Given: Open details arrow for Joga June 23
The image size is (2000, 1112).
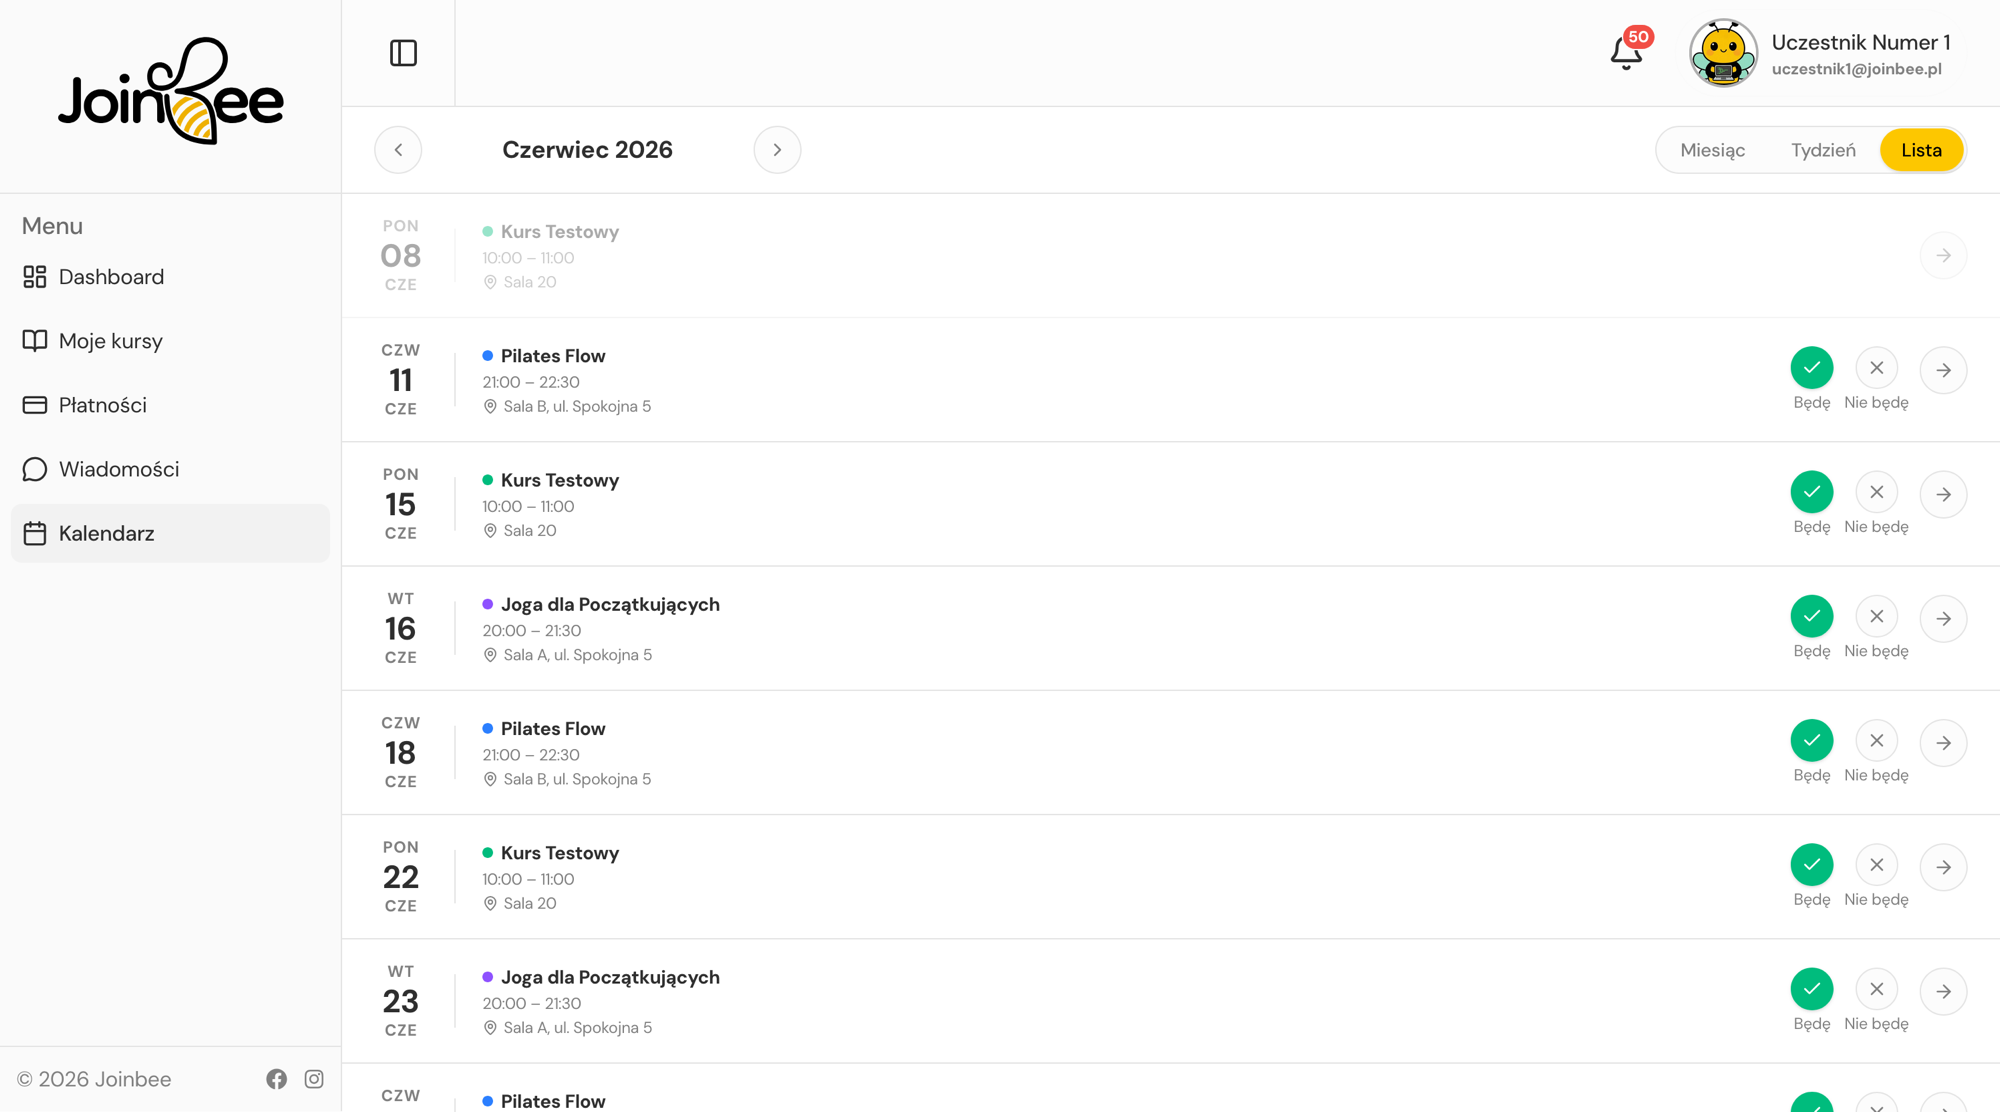Looking at the screenshot, I should 1943,990.
